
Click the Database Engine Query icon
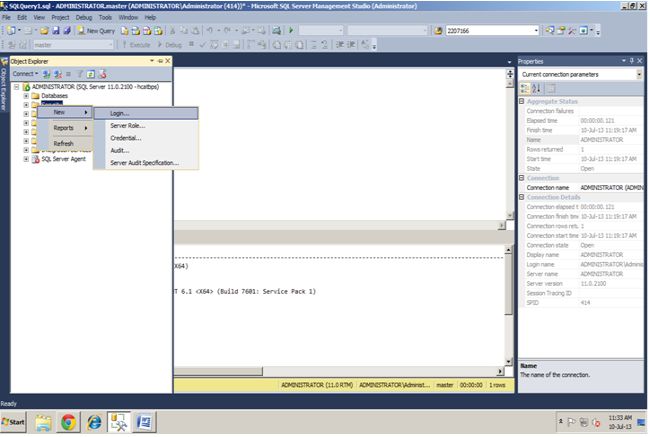pyautogui.click(x=125, y=31)
